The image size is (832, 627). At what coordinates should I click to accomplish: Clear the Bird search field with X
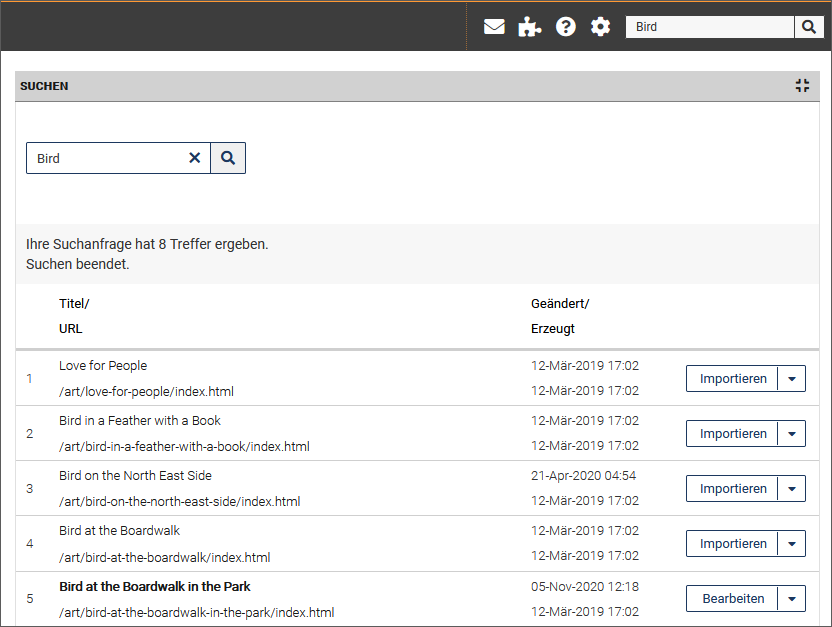pos(195,158)
